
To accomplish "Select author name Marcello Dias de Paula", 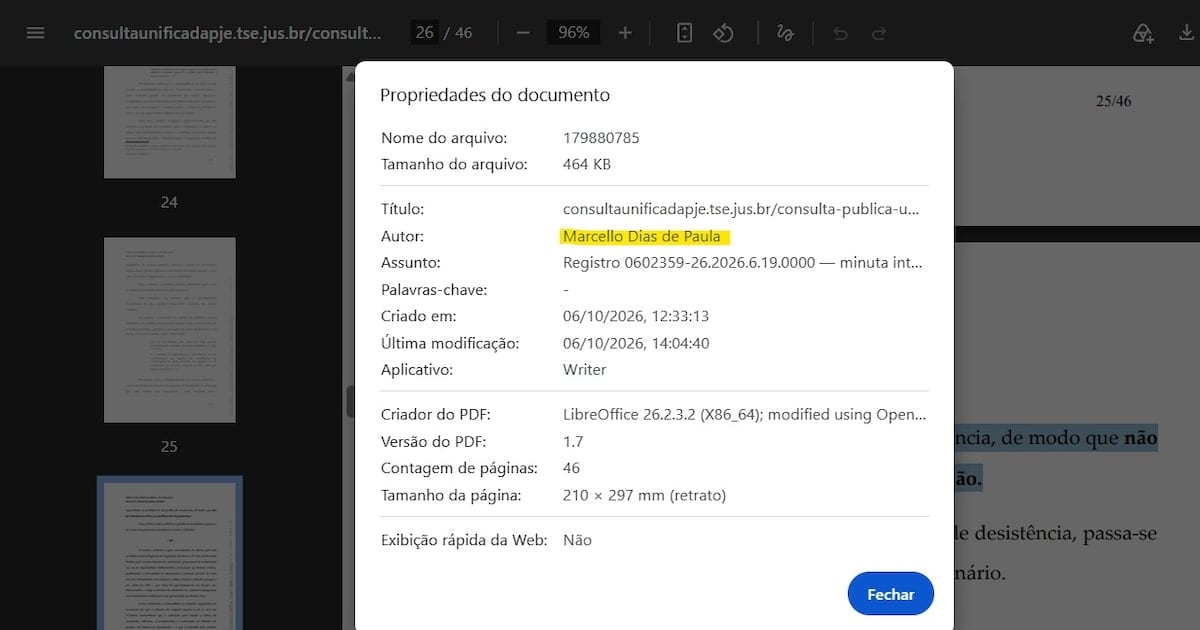I will point(642,237).
